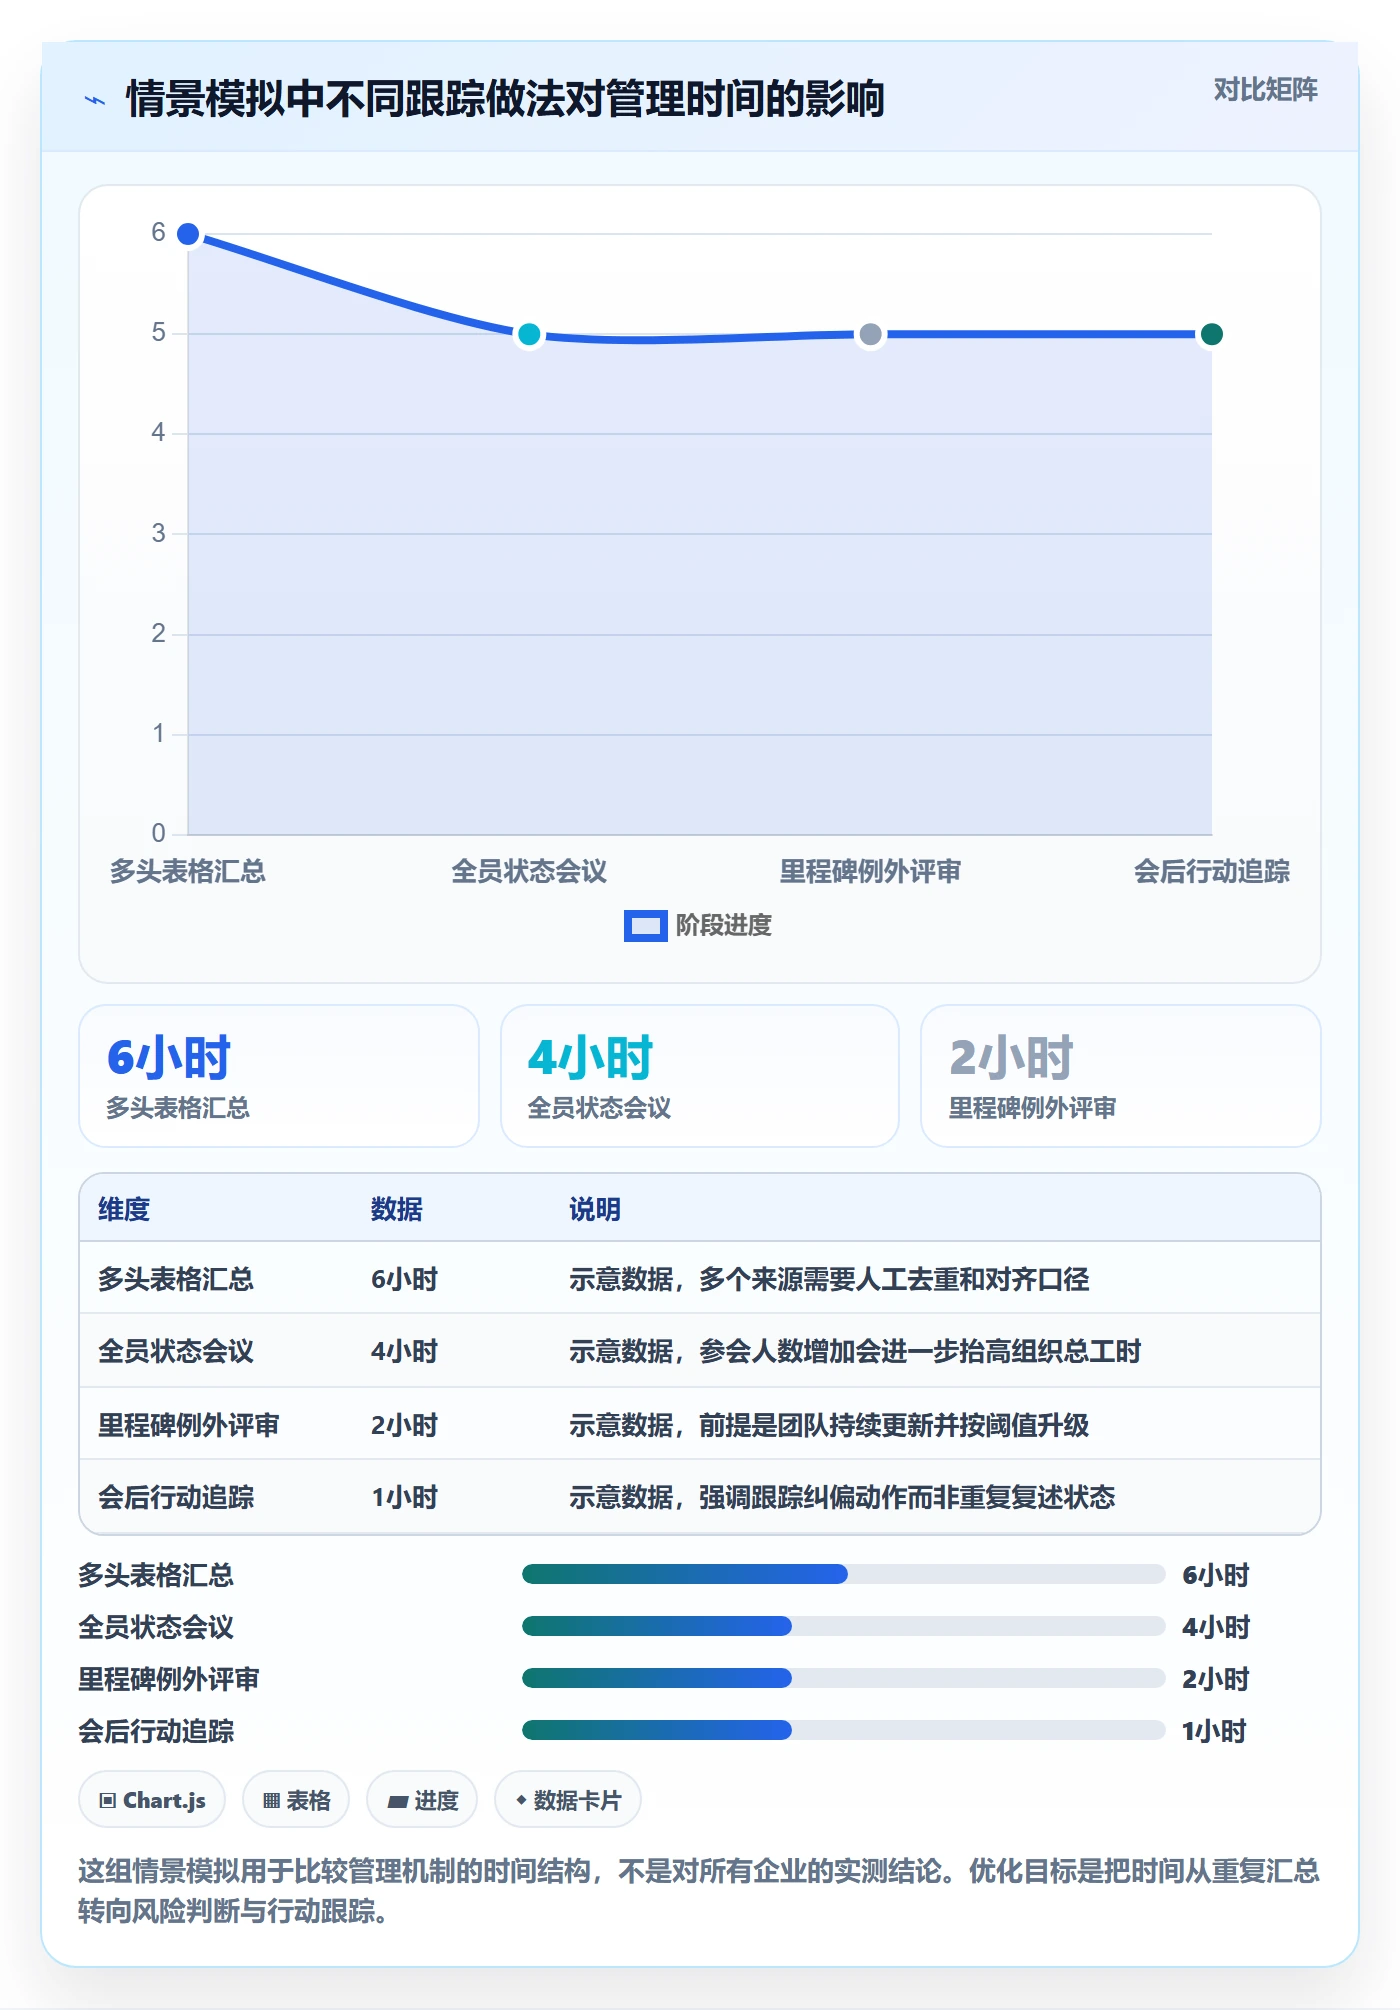Click the 表格 tag chip
Image resolution: width=1400 pixels, height=2010 pixels.
pyautogui.click(x=296, y=1801)
